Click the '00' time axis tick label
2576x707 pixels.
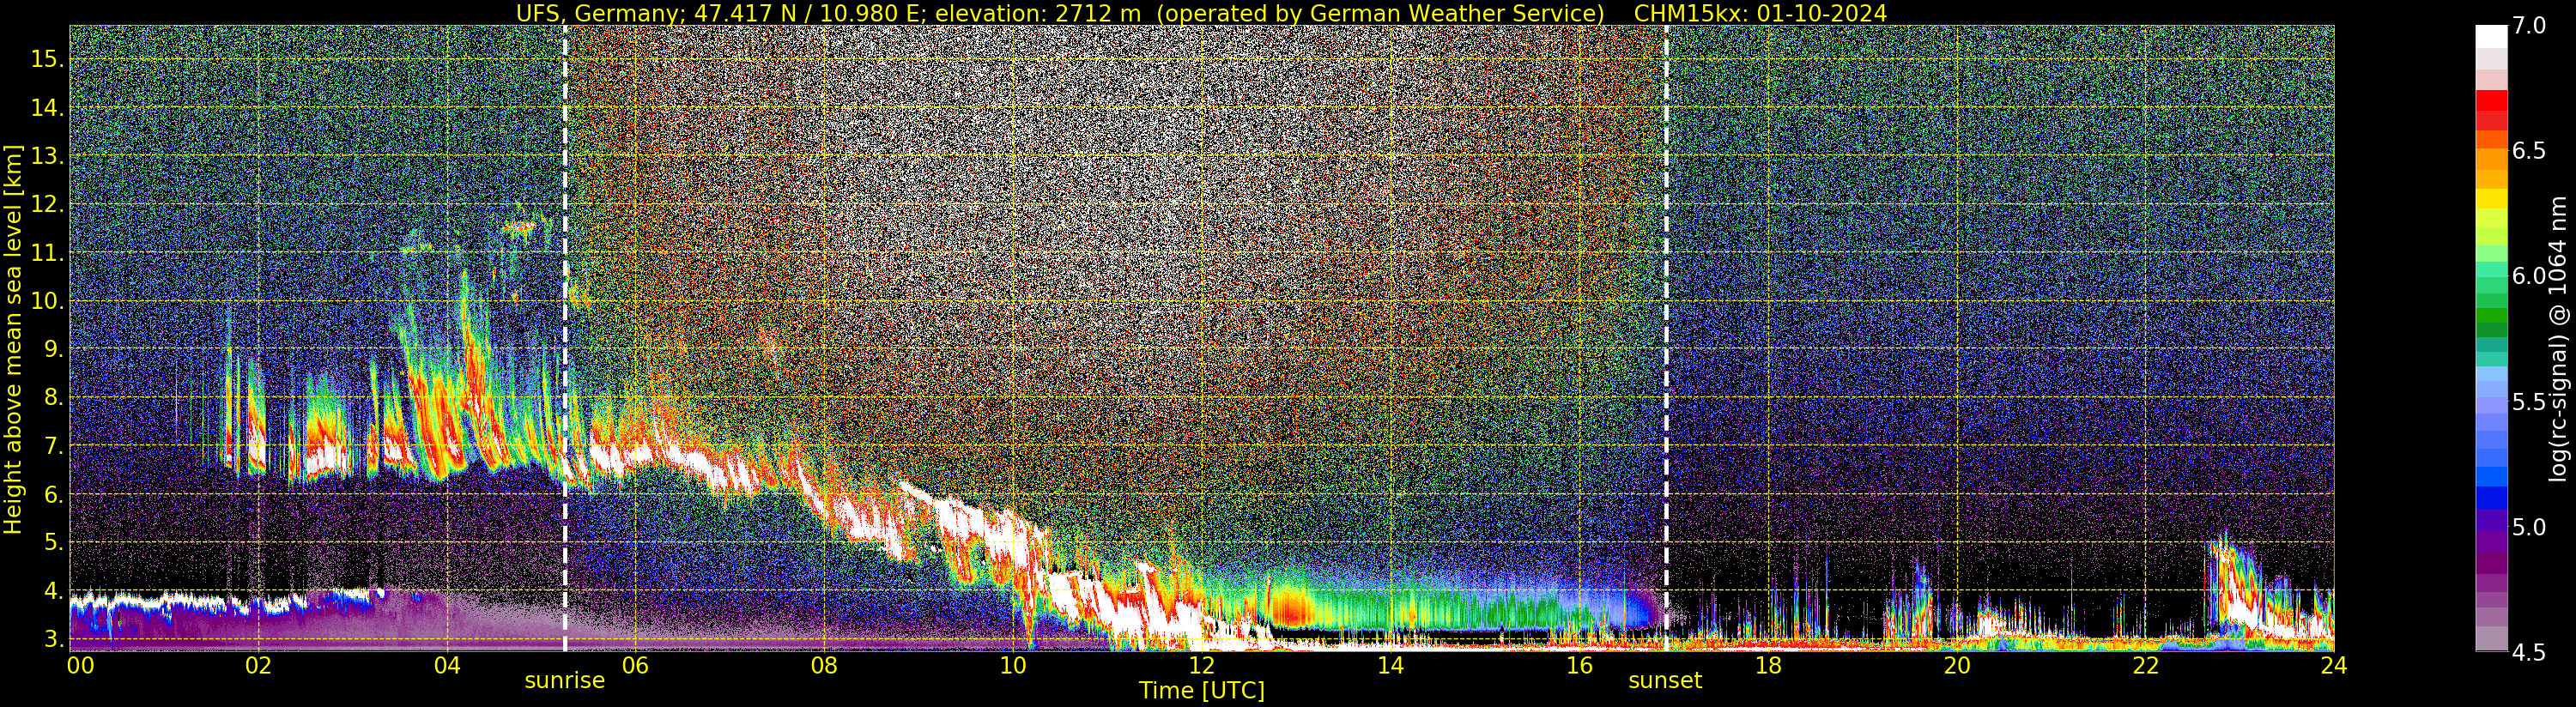pos(80,665)
